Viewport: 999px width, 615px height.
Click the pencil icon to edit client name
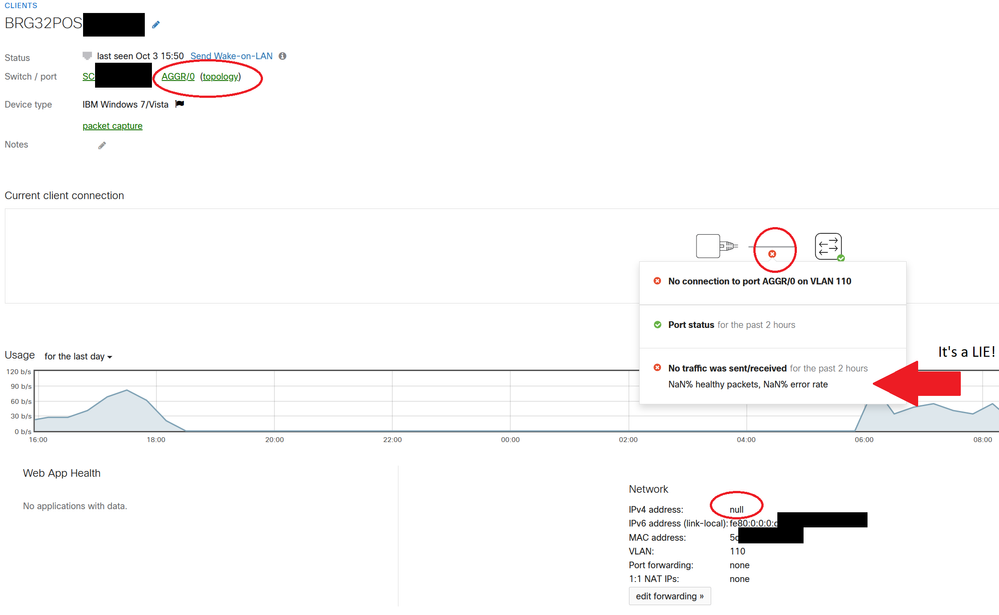[x=156, y=25]
